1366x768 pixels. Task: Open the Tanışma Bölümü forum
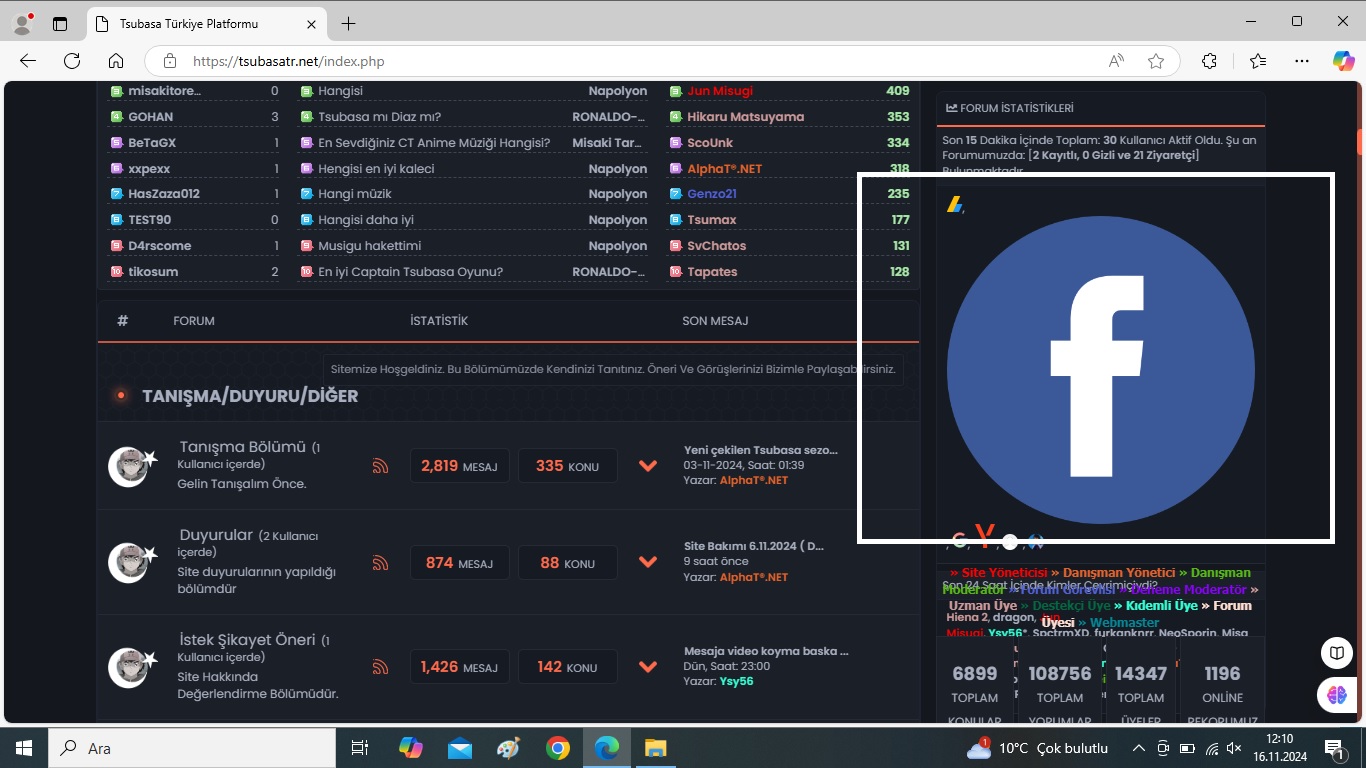(242, 447)
